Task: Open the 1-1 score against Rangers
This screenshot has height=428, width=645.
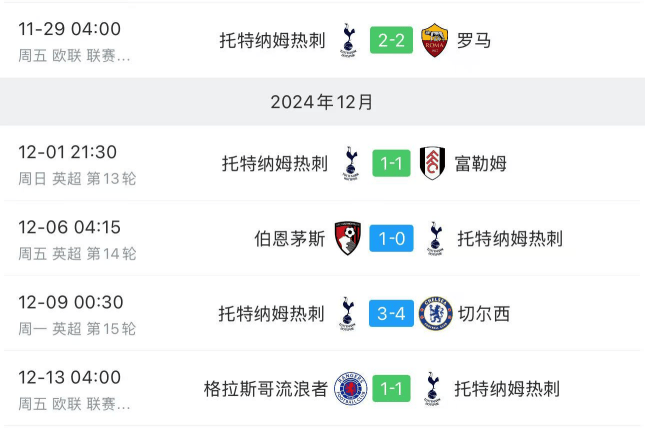Action: [391, 388]
